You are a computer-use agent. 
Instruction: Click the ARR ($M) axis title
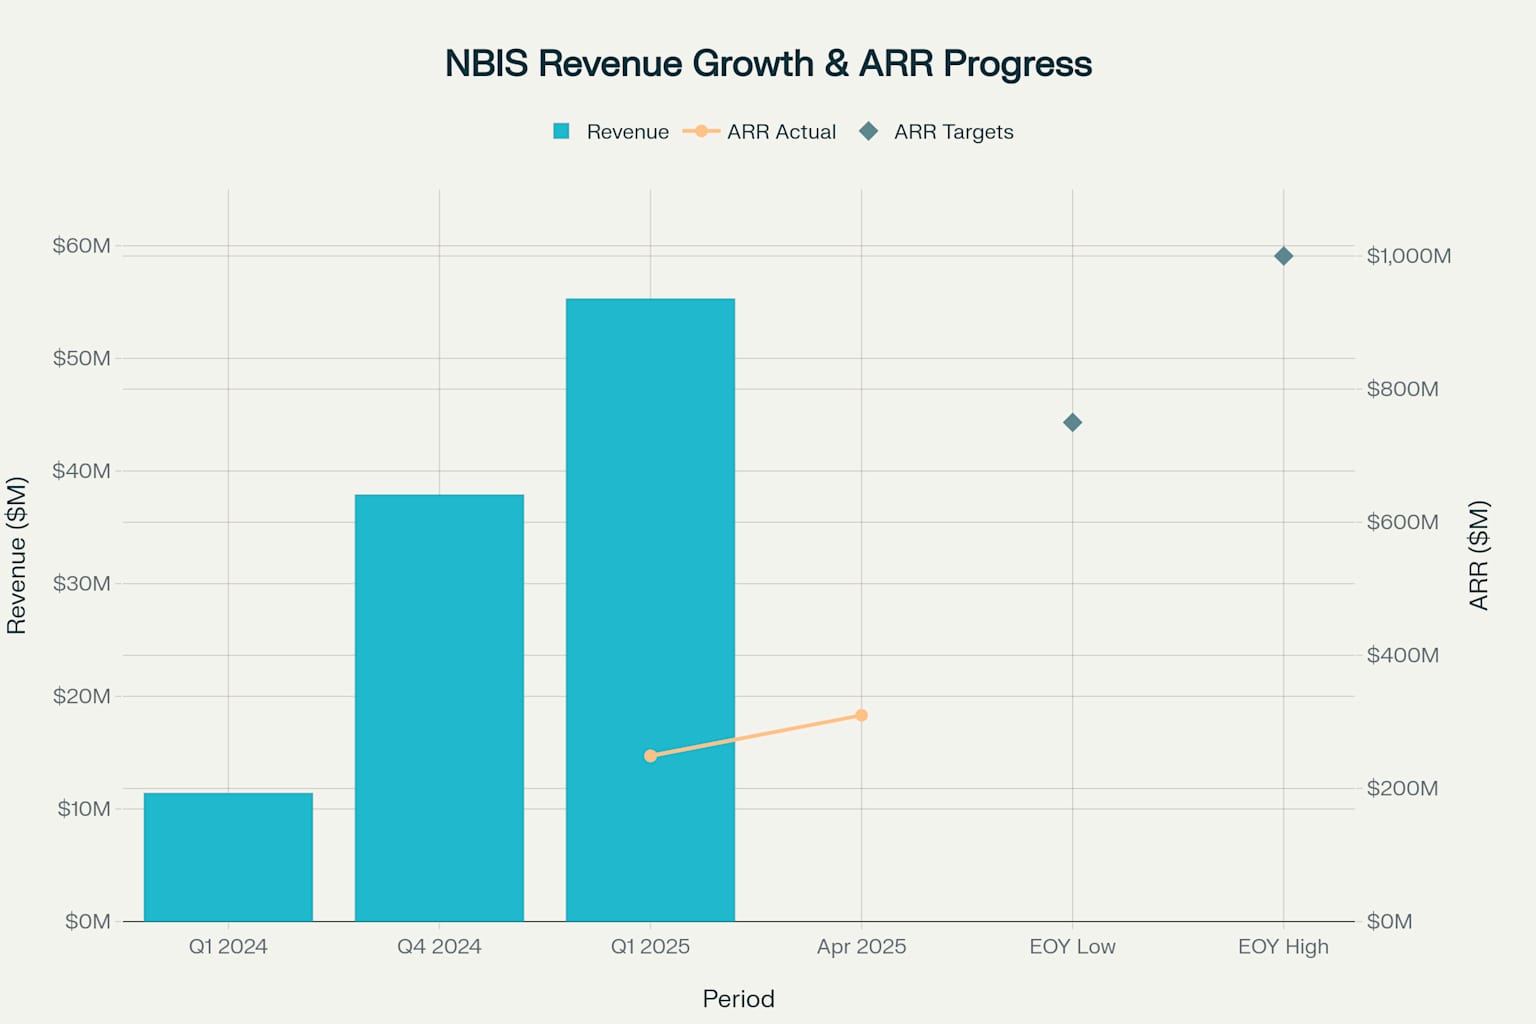pyautogui.click(x=1479, y=555)
